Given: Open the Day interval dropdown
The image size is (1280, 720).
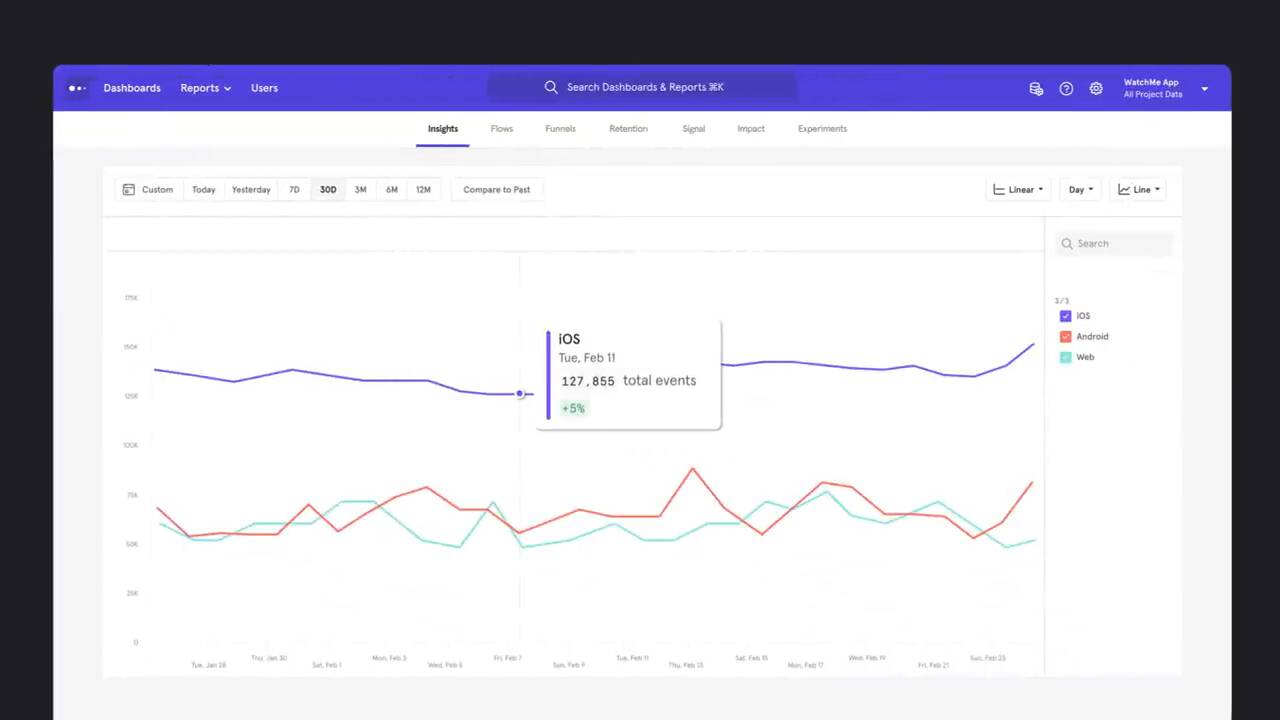Looking at the screenshot, I should click(x=1081, y=189).
